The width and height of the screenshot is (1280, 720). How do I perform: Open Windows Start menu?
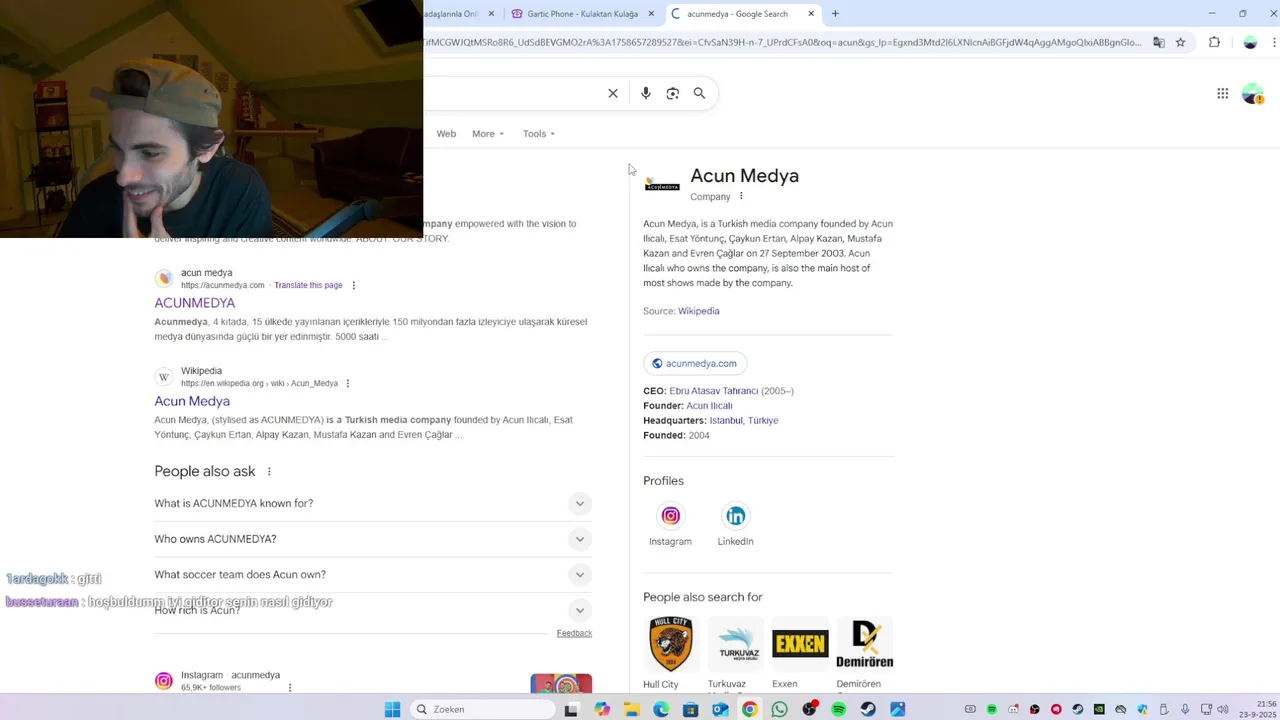click(x=393, y=709)
